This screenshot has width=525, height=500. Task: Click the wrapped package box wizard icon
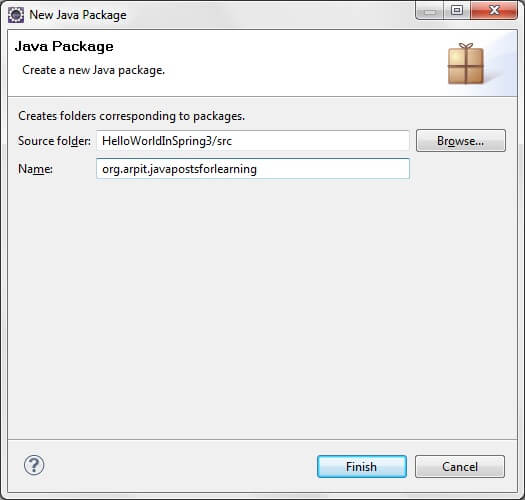(466, 63)
